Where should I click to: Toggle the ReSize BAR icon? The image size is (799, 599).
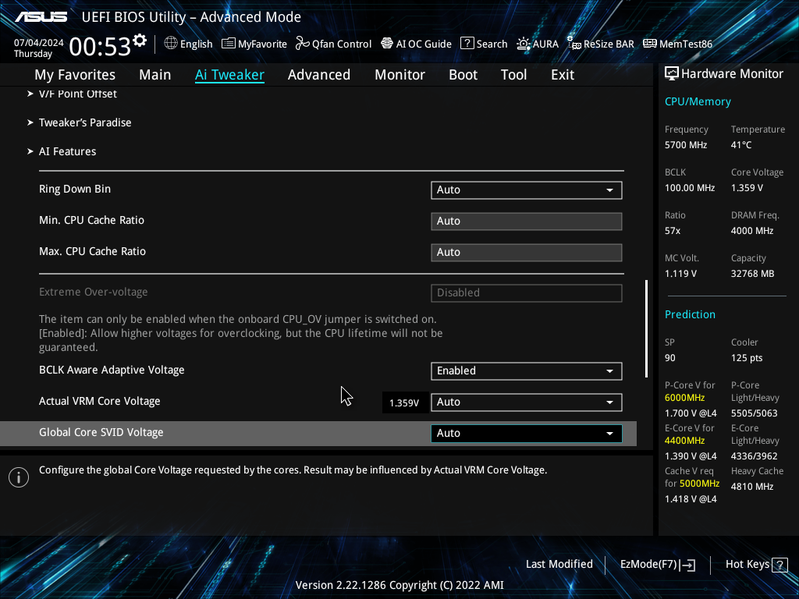point(574,43)
